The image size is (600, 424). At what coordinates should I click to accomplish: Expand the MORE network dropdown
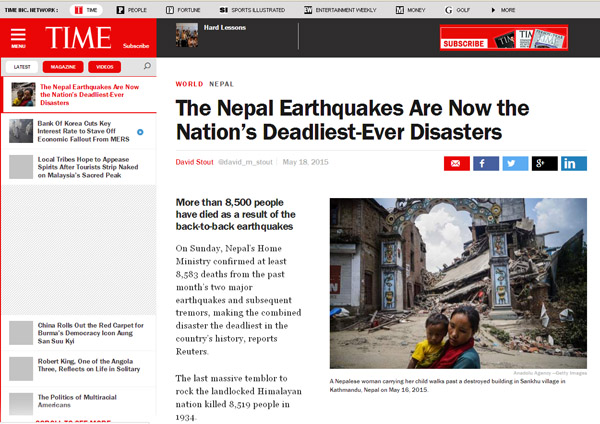pyautogui.click(x=504, y=9)
